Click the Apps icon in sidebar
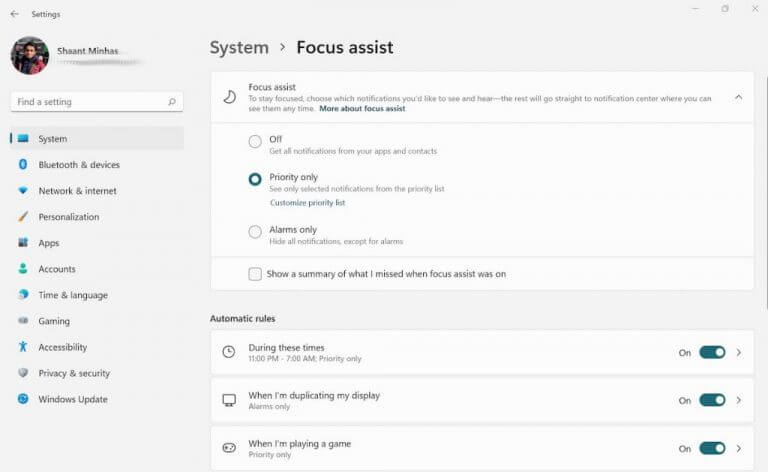The width and height of the screenshot is (768, 472). tap(23, 242)
